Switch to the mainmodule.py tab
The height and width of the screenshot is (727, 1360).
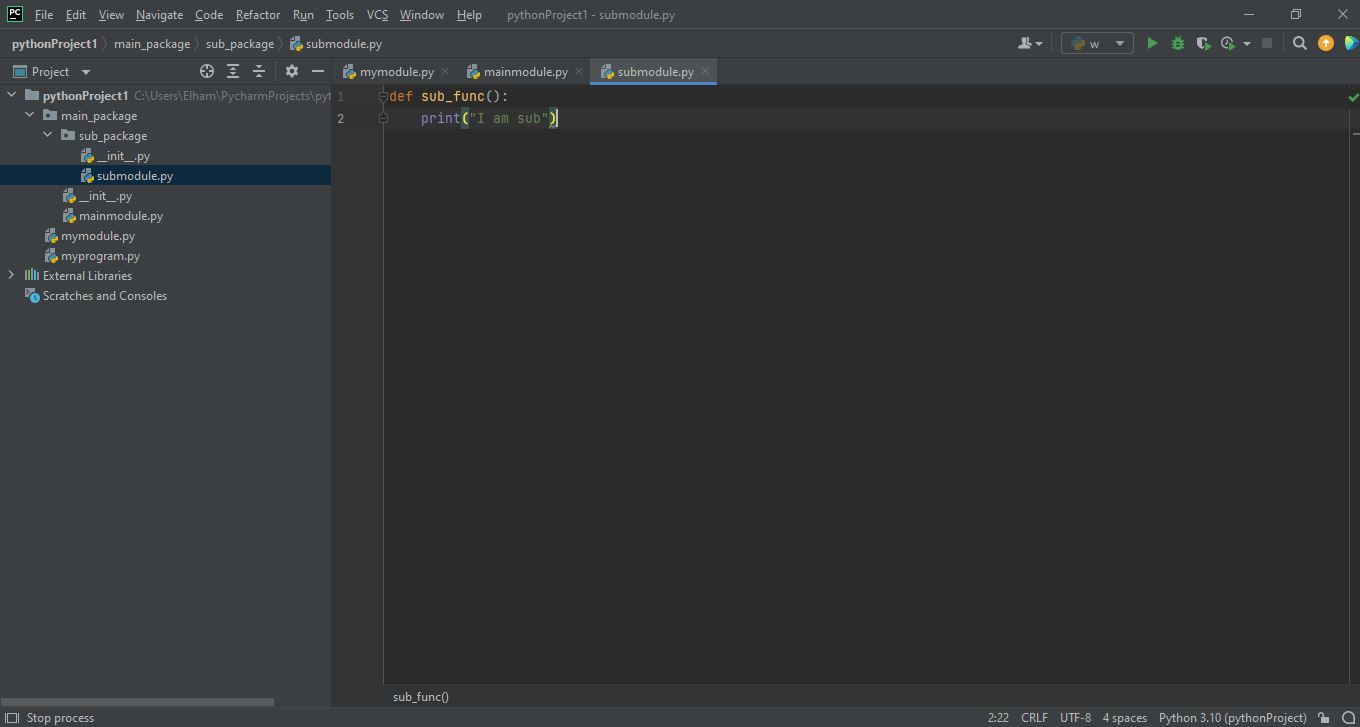click(525, 72)
